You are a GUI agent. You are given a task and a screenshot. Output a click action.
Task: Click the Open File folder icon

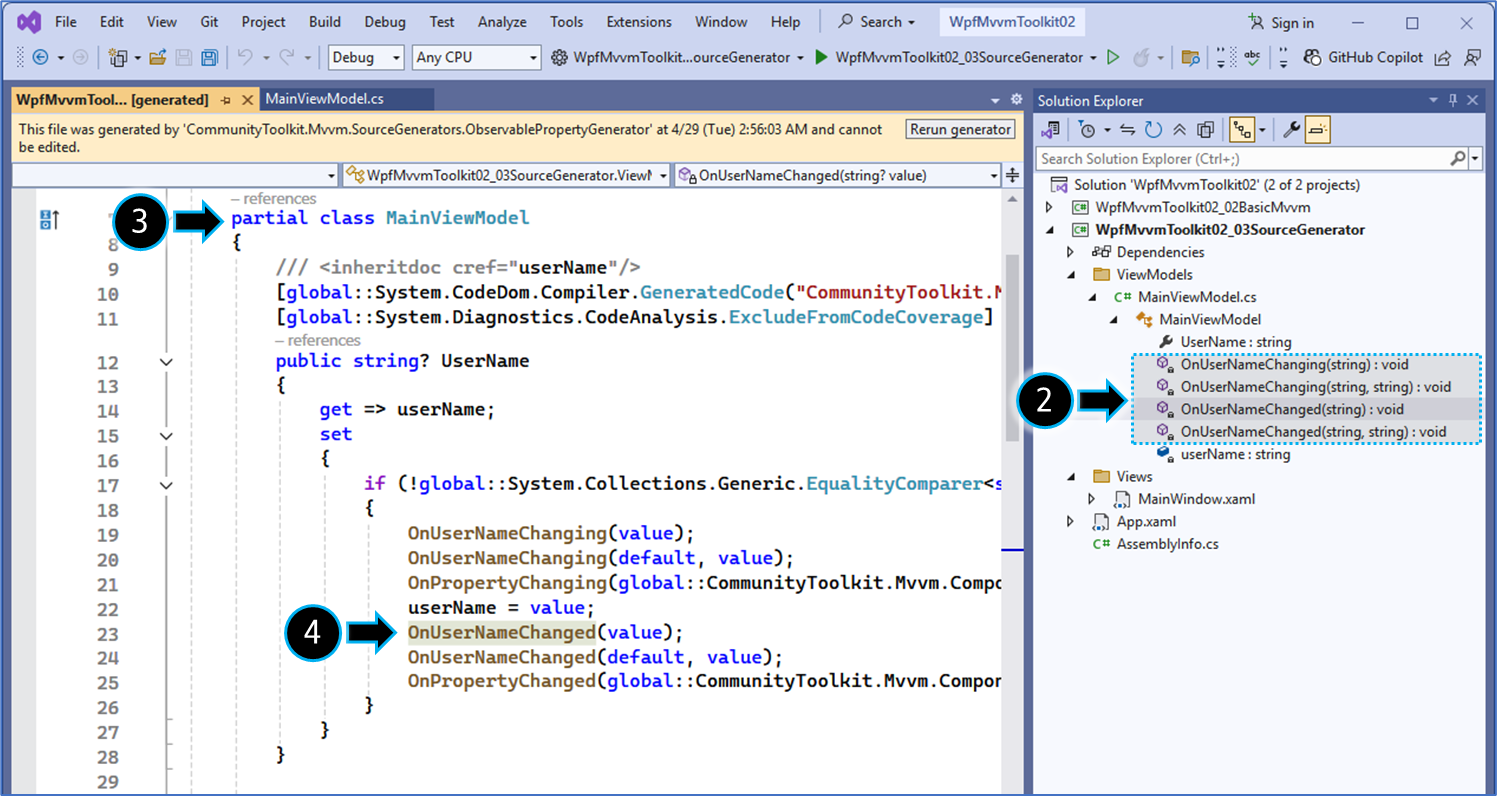[158, 58]
